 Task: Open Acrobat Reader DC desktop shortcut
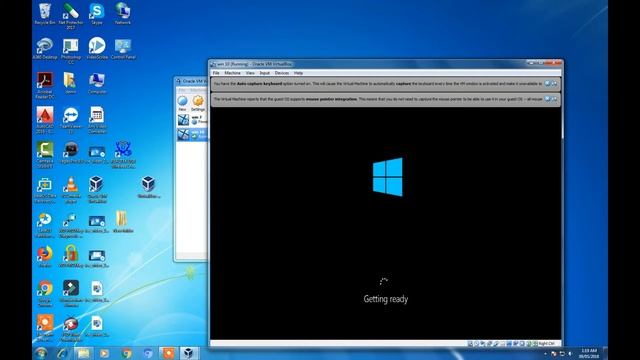pyautogui.click(x=44, y=86)
